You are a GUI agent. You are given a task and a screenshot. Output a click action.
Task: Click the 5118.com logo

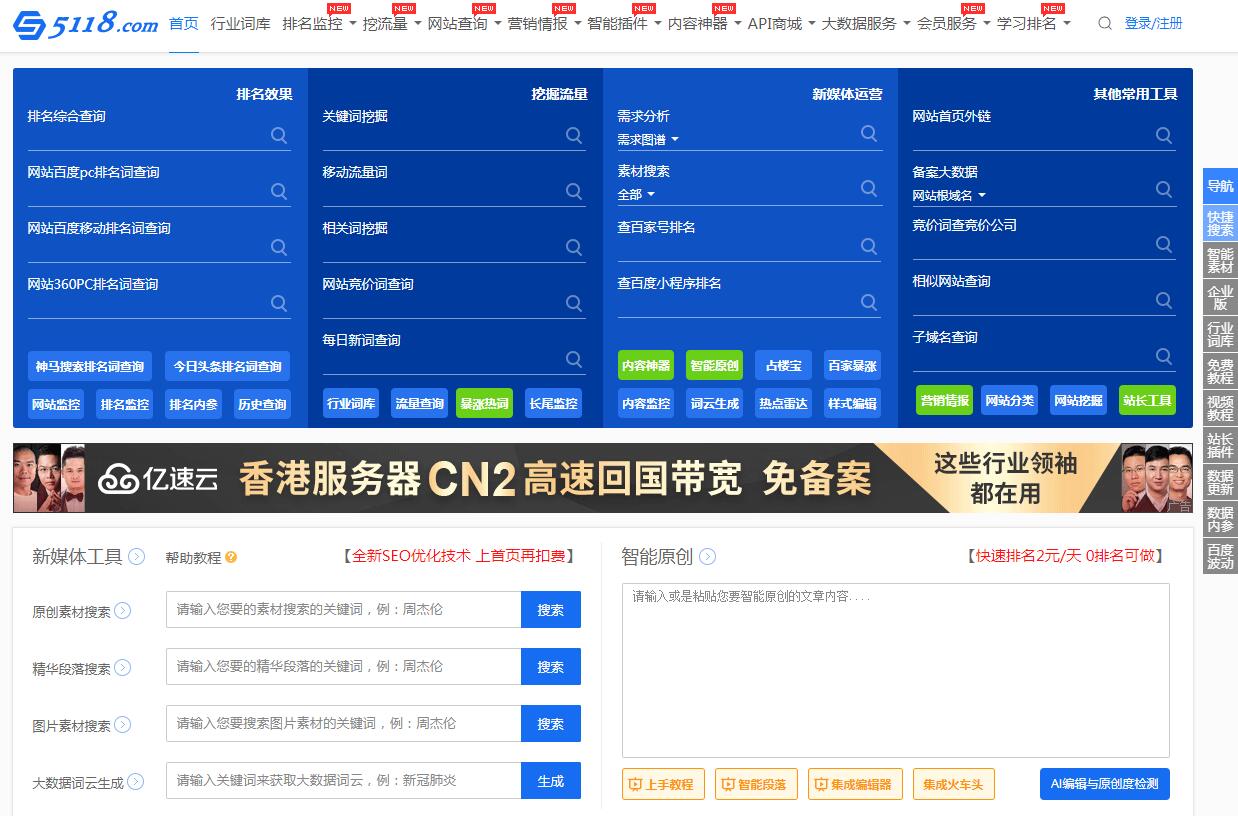85,24
